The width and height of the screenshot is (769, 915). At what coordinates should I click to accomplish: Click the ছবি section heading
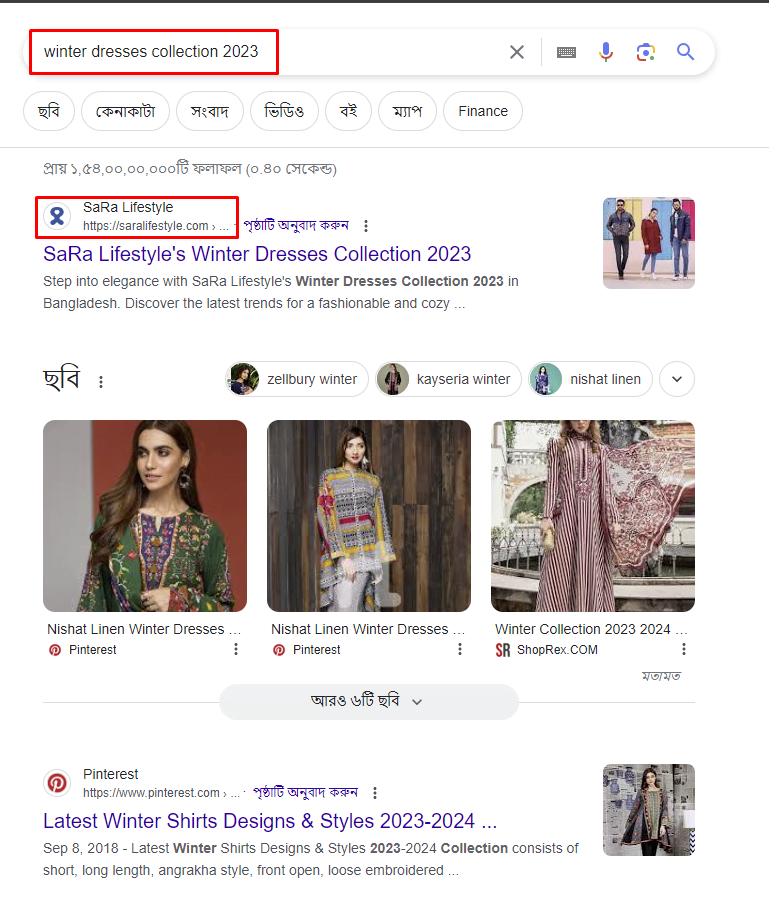[x=61, y=379]
